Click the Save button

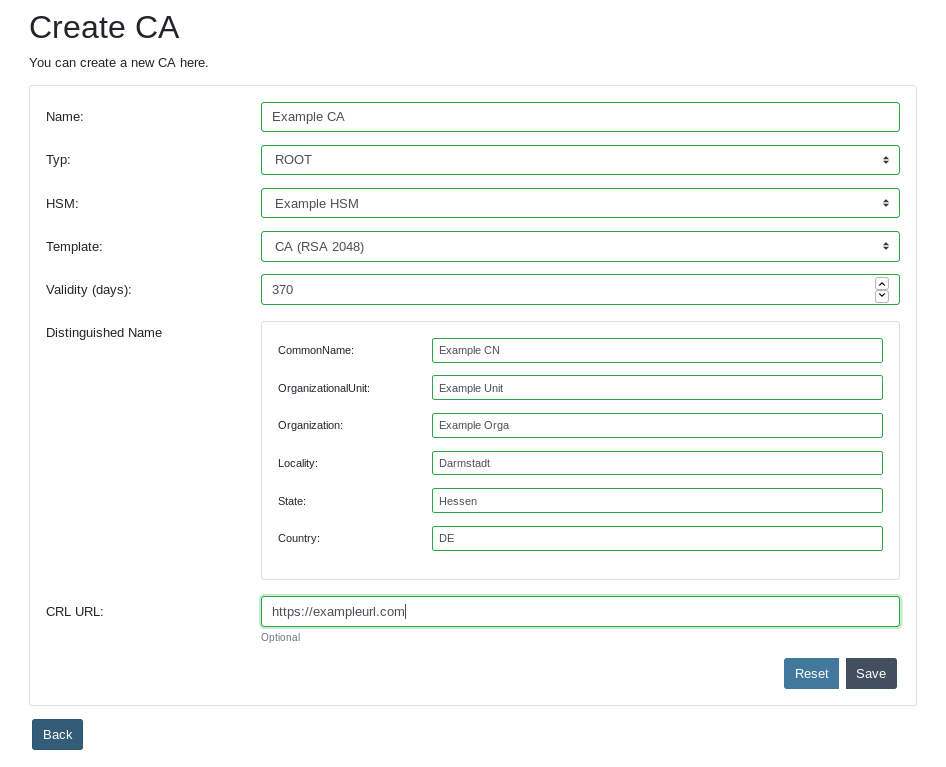870,673
